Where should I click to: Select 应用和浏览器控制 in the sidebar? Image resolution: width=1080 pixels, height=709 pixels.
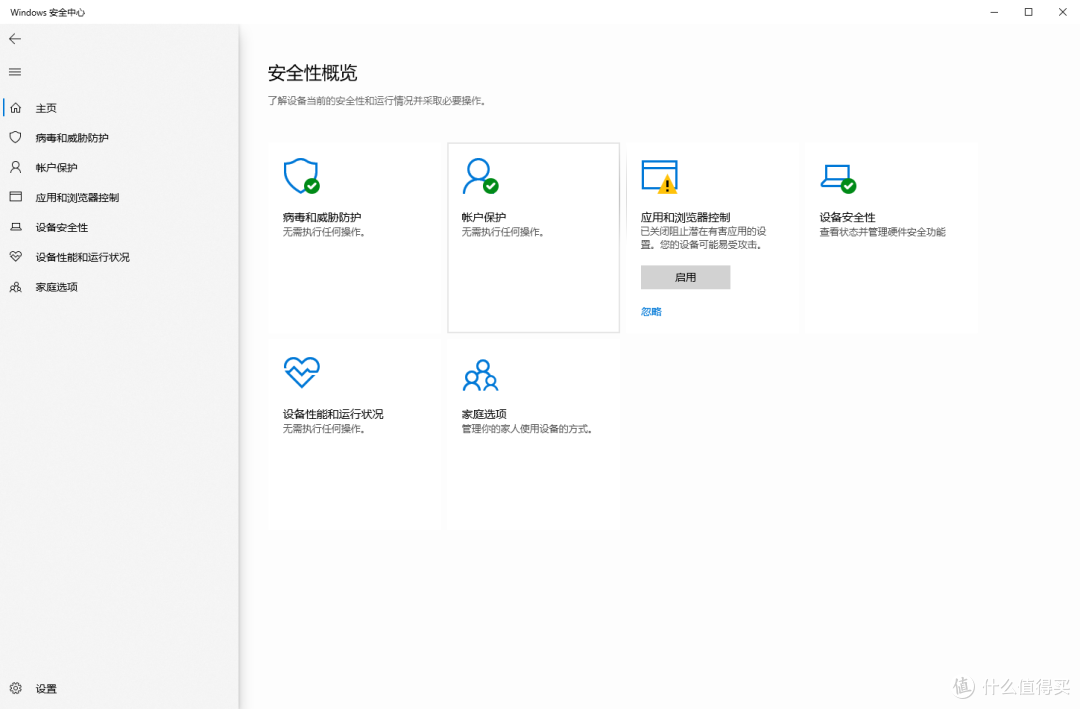click(x=77, y=197)
